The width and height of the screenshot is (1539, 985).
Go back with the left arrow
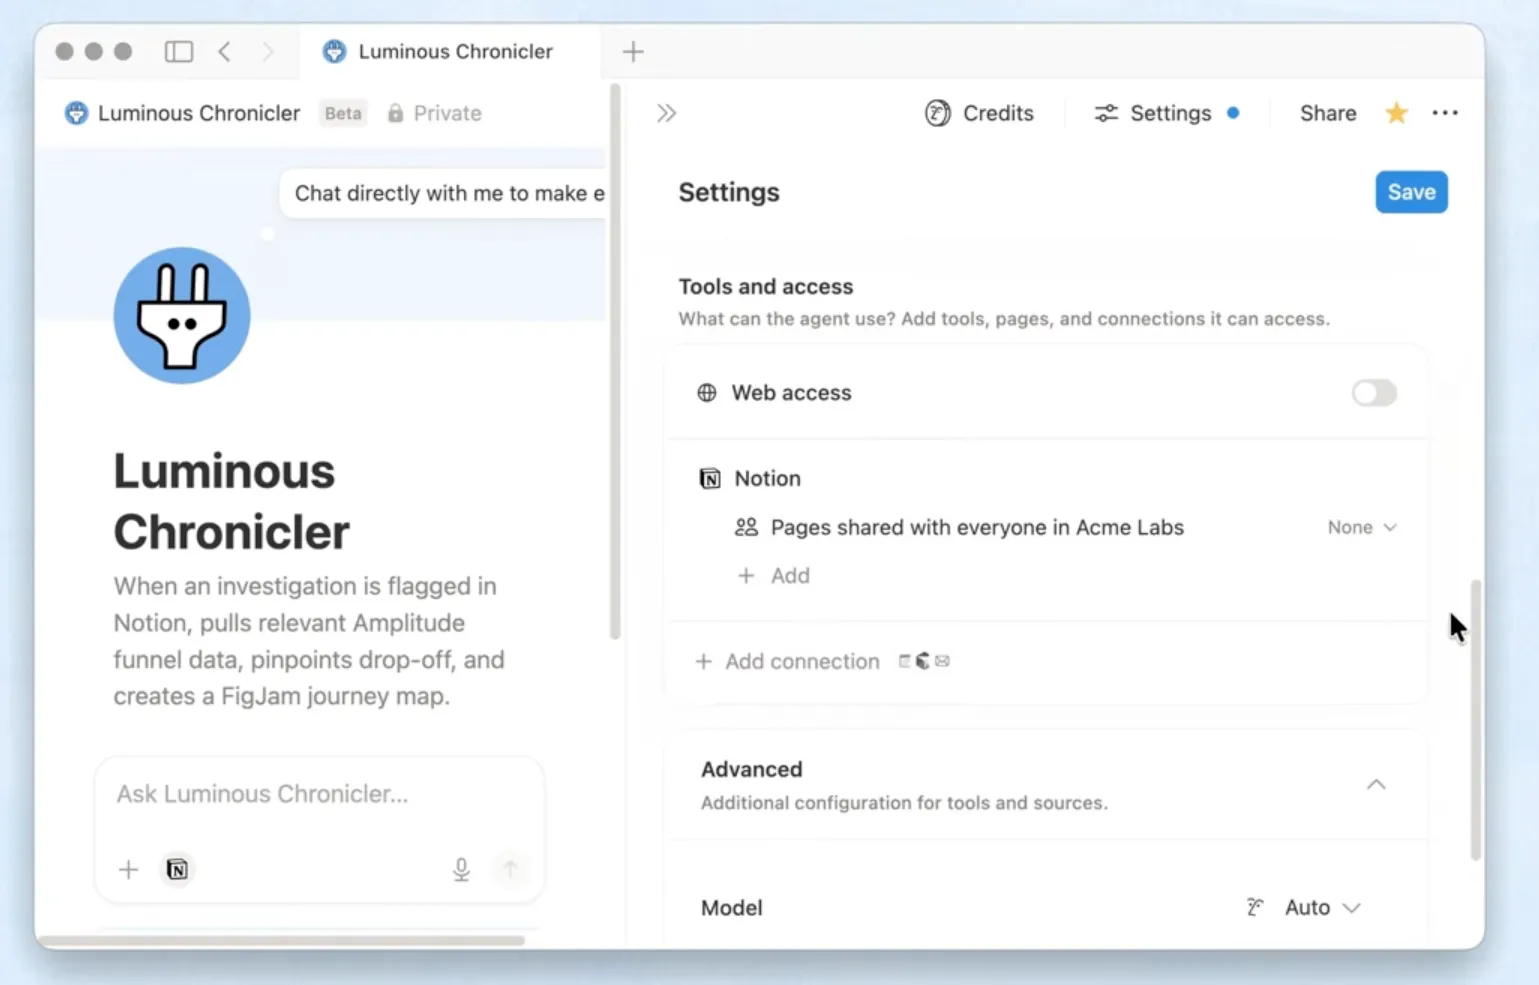pyautogui.click(x=225, y=51)
